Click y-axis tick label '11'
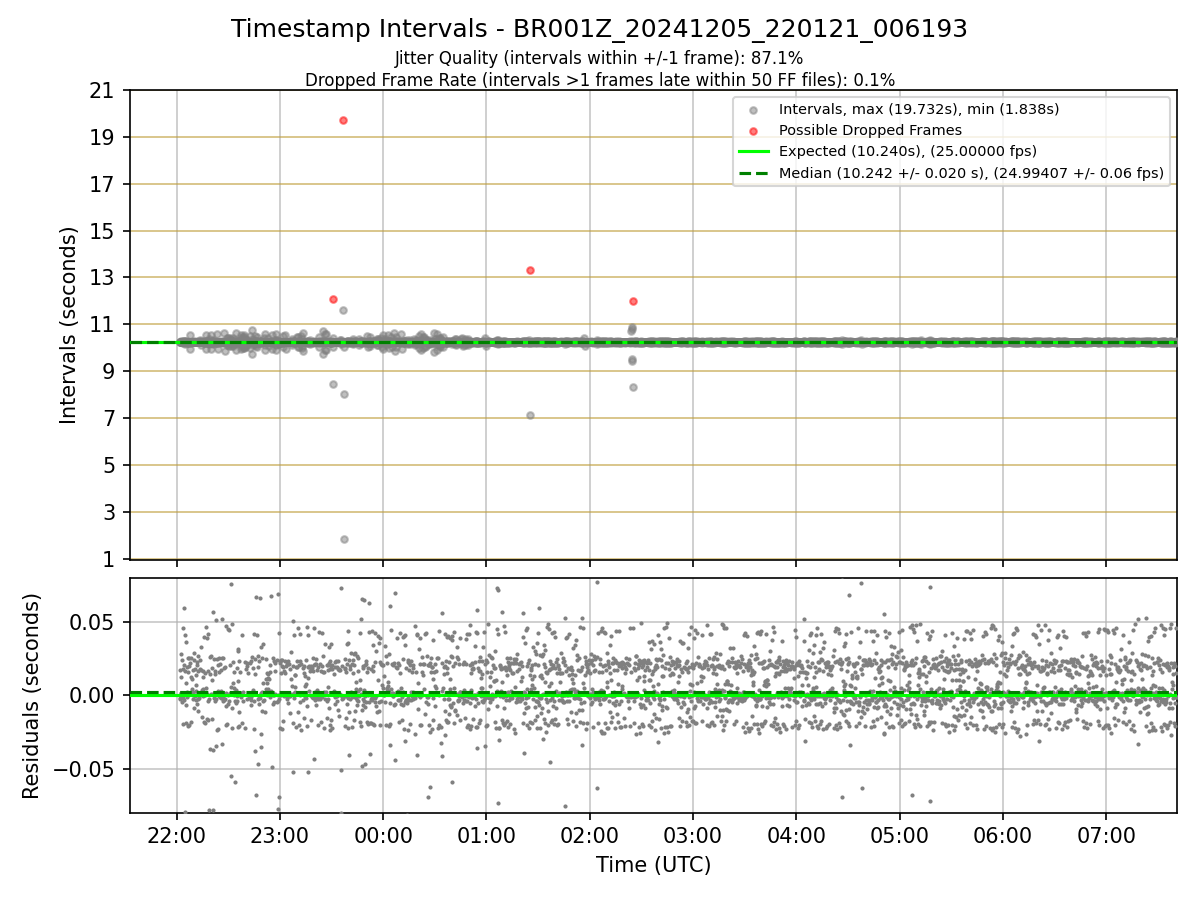The width and height of the screenshot is (1200, 900). point(101,325)
